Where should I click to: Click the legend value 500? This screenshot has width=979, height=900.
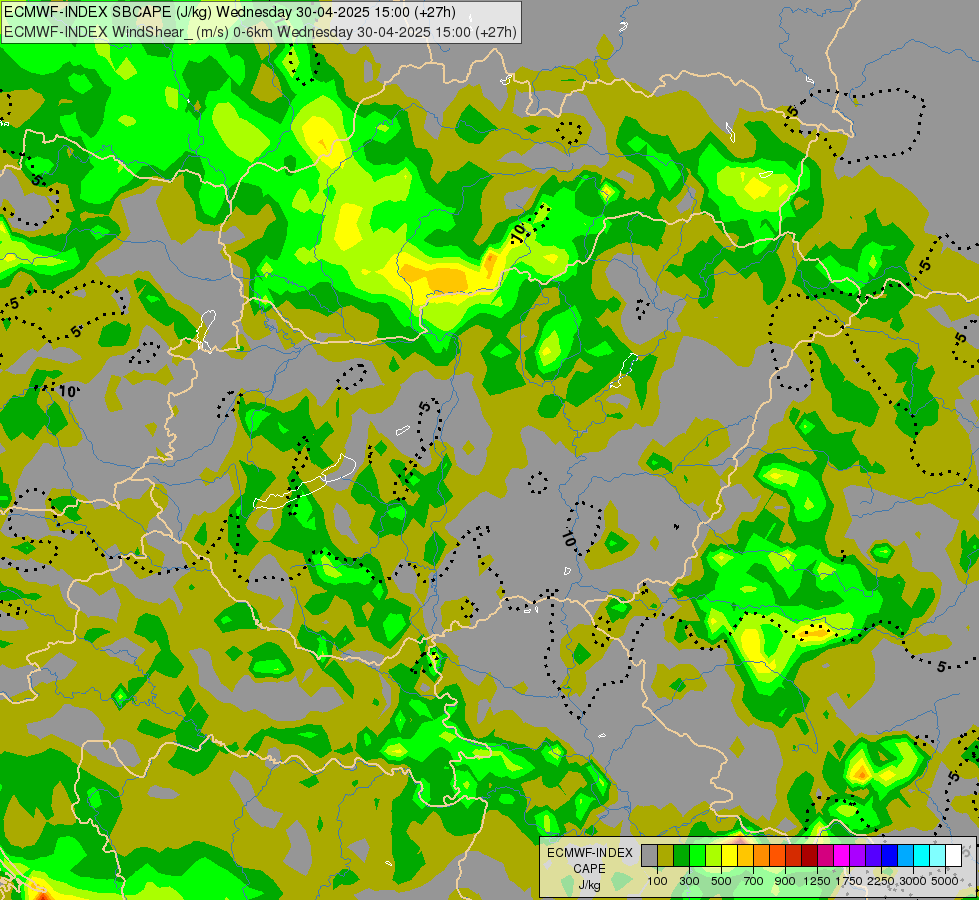pyautogui.click(x=721, y=881)
